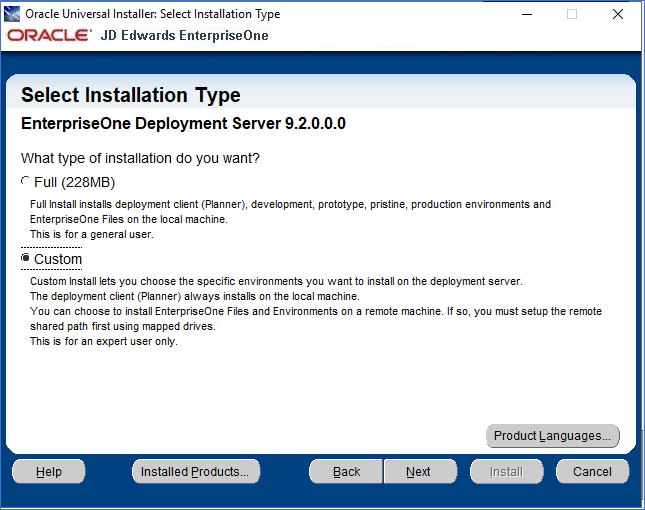Close the installer window
Image resolution: width=645 pixels, height=510 pixels.
(x=617, y=14)
